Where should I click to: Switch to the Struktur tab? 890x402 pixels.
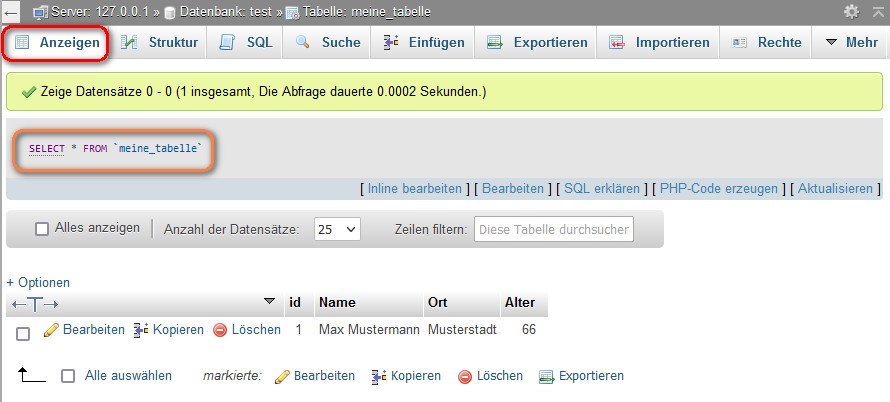coord(160,43)
